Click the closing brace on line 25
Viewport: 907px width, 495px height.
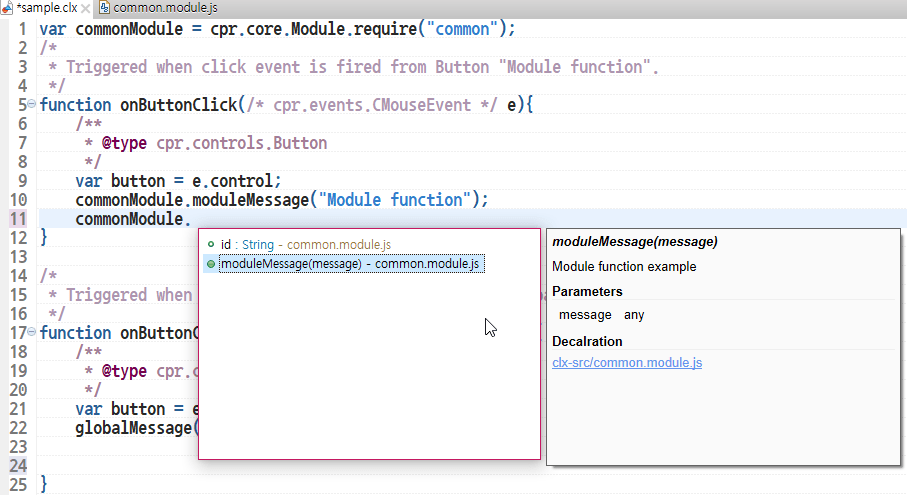(43, 484)
